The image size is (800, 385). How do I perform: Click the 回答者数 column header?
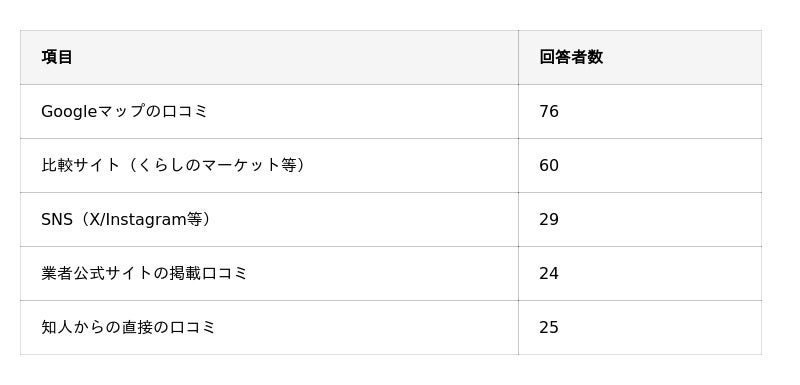click(640, 57)
